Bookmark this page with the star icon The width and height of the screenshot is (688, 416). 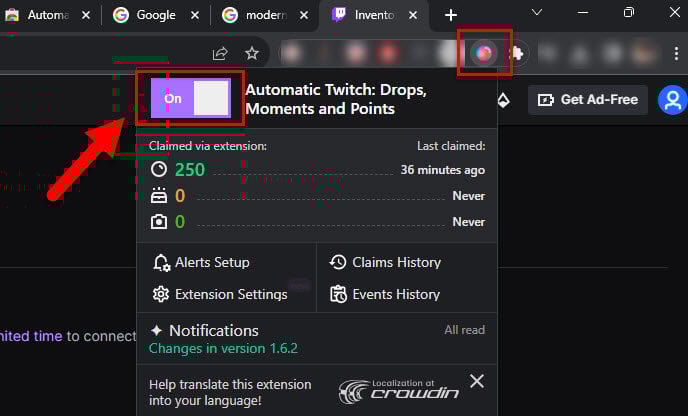[x=252, y=53]
